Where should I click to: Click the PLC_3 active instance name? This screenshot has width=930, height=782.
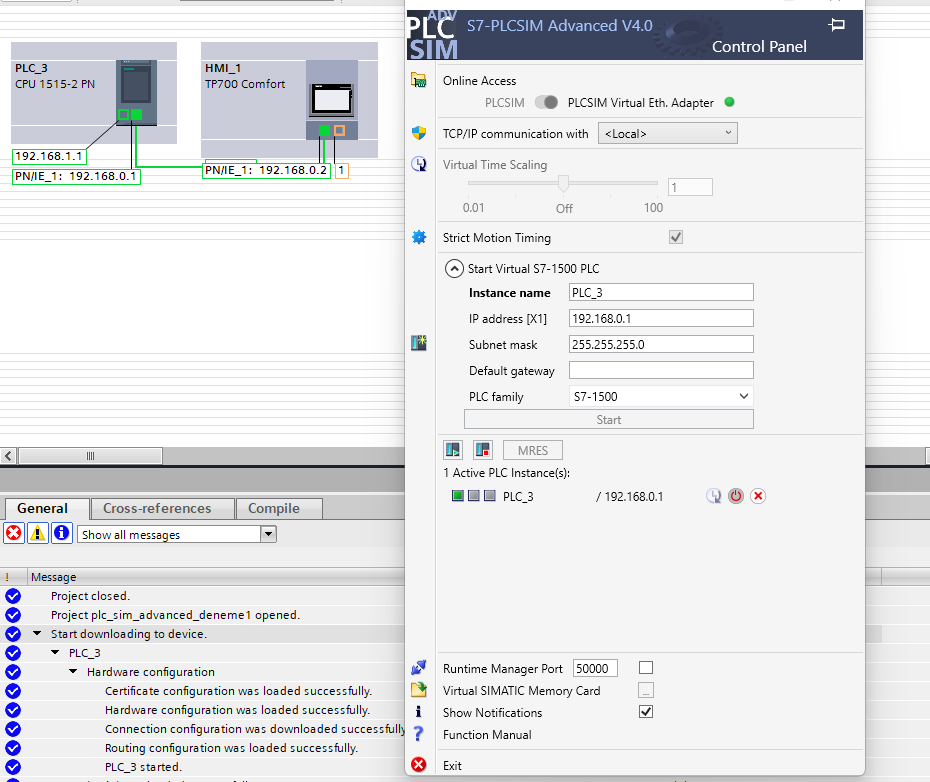click(518, 497)
